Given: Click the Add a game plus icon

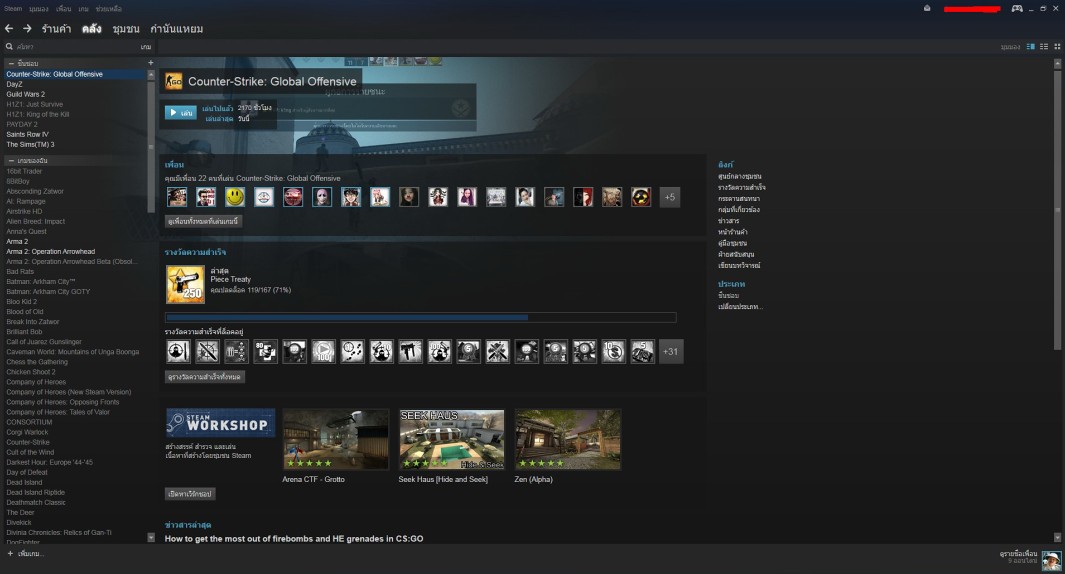Looking at the screenshot, I should [x=10, y=554].
